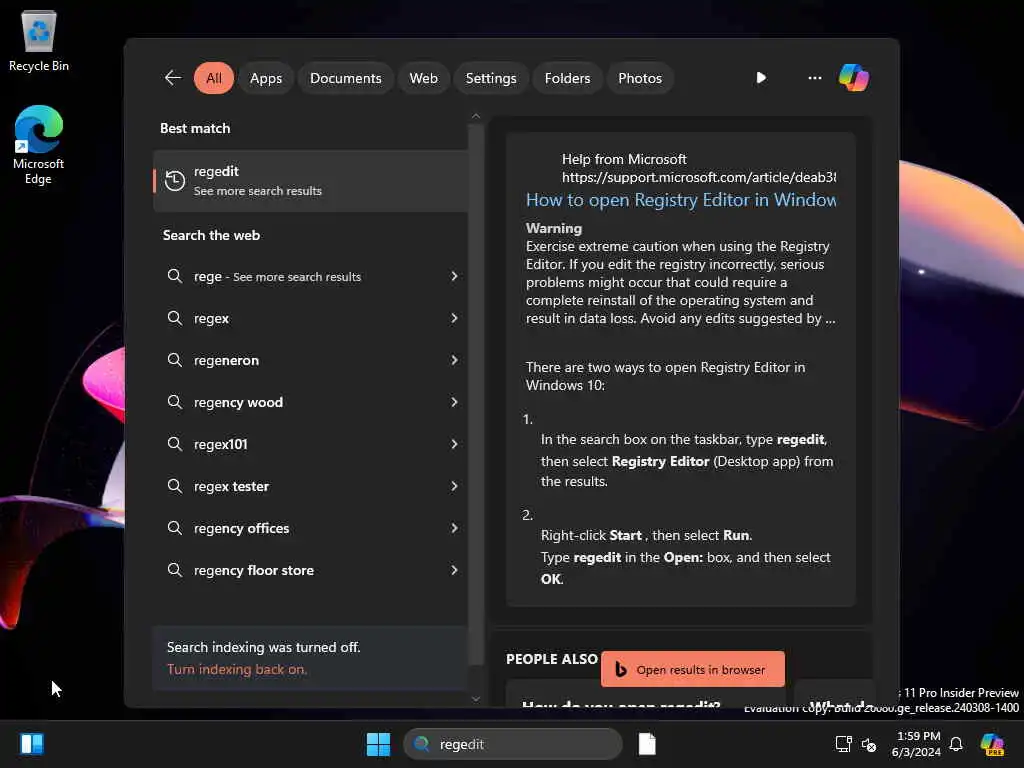The width and height of the screenshot is (1024, 768).
Task: Open How to open Registry Editor link
Action: 680,200
